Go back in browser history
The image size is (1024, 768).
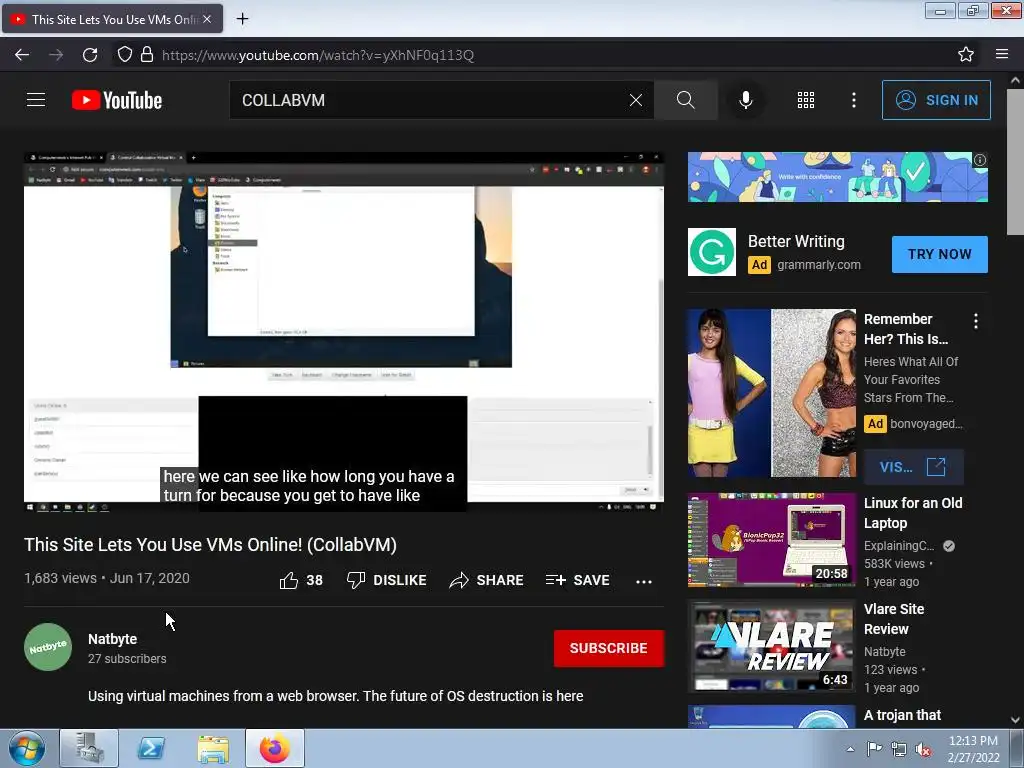22,55
